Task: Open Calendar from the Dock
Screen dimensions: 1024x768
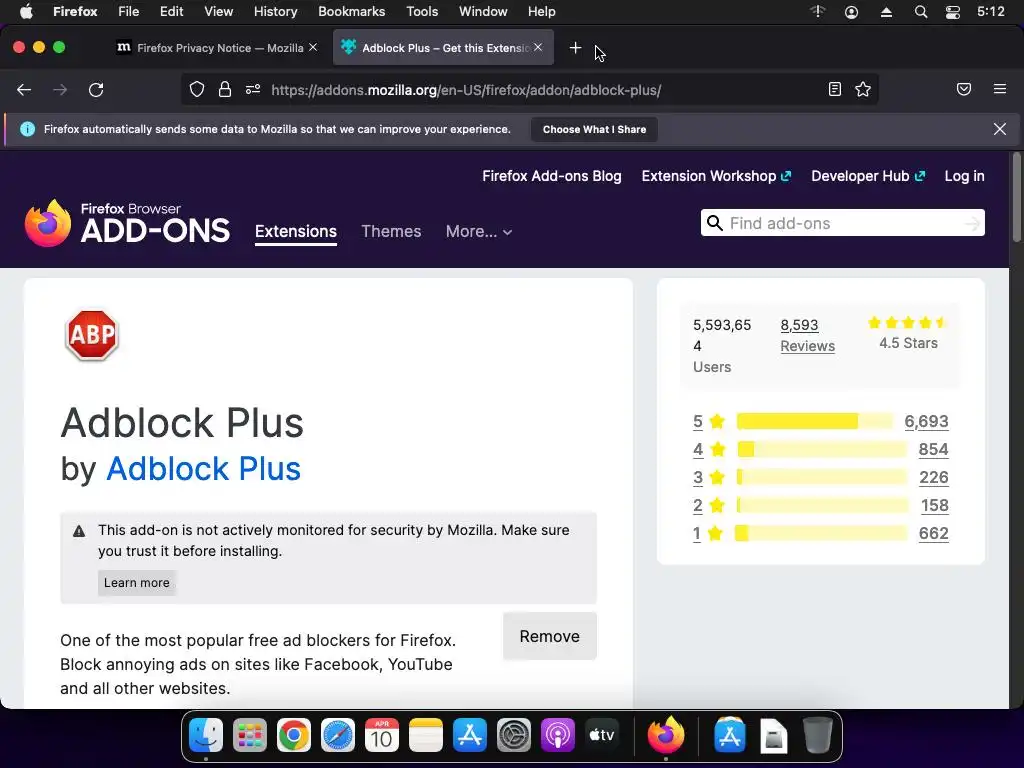Action: point(382,736)
